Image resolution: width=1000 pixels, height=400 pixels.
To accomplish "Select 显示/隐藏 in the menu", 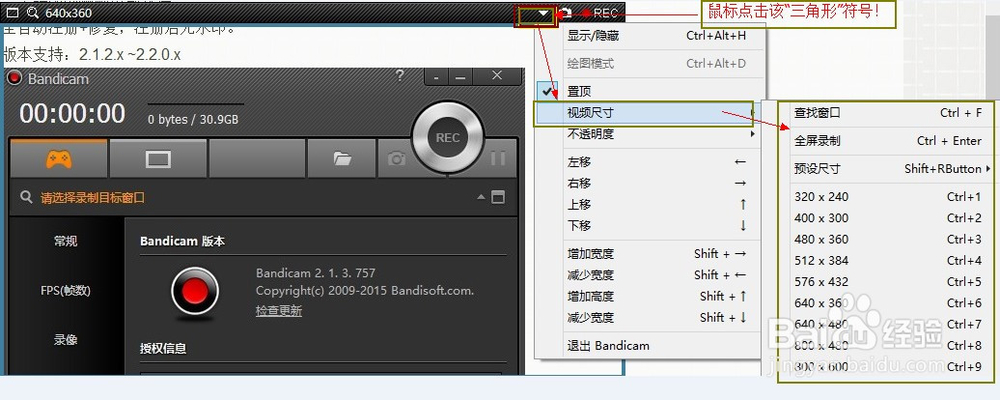I will (649, 36).
